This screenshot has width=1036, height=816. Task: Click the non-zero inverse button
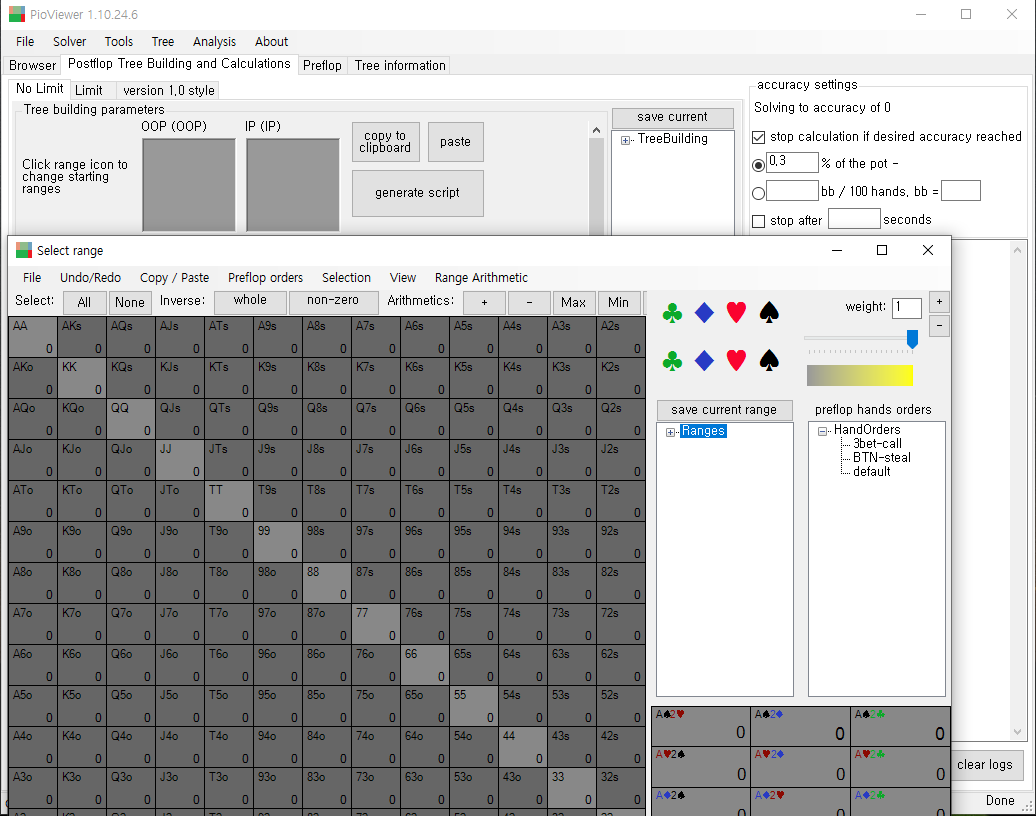tap(333, 301)
